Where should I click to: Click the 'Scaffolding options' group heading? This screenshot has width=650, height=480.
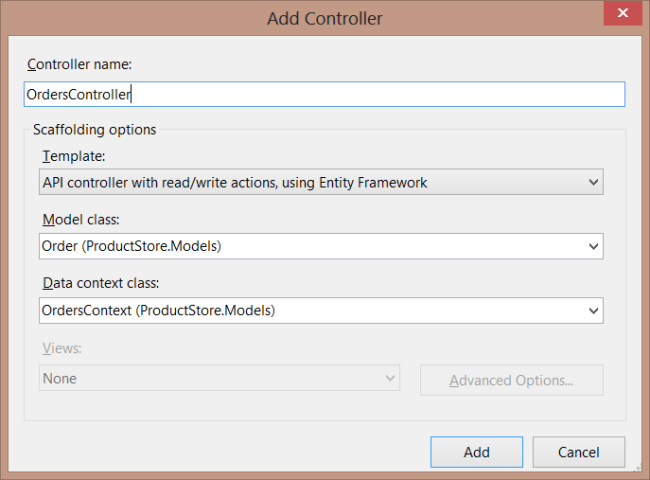point(94,130)
